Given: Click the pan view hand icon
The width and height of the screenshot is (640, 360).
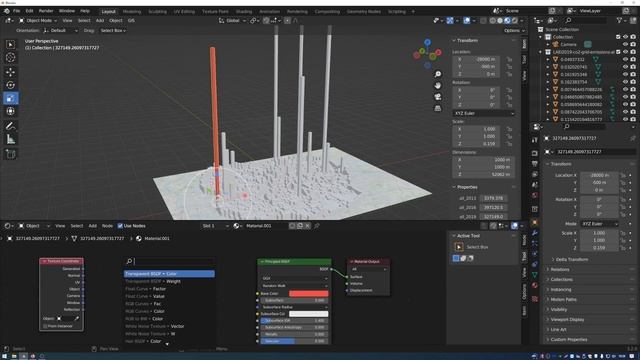Looking at the screenshot, I should point(438,86).
